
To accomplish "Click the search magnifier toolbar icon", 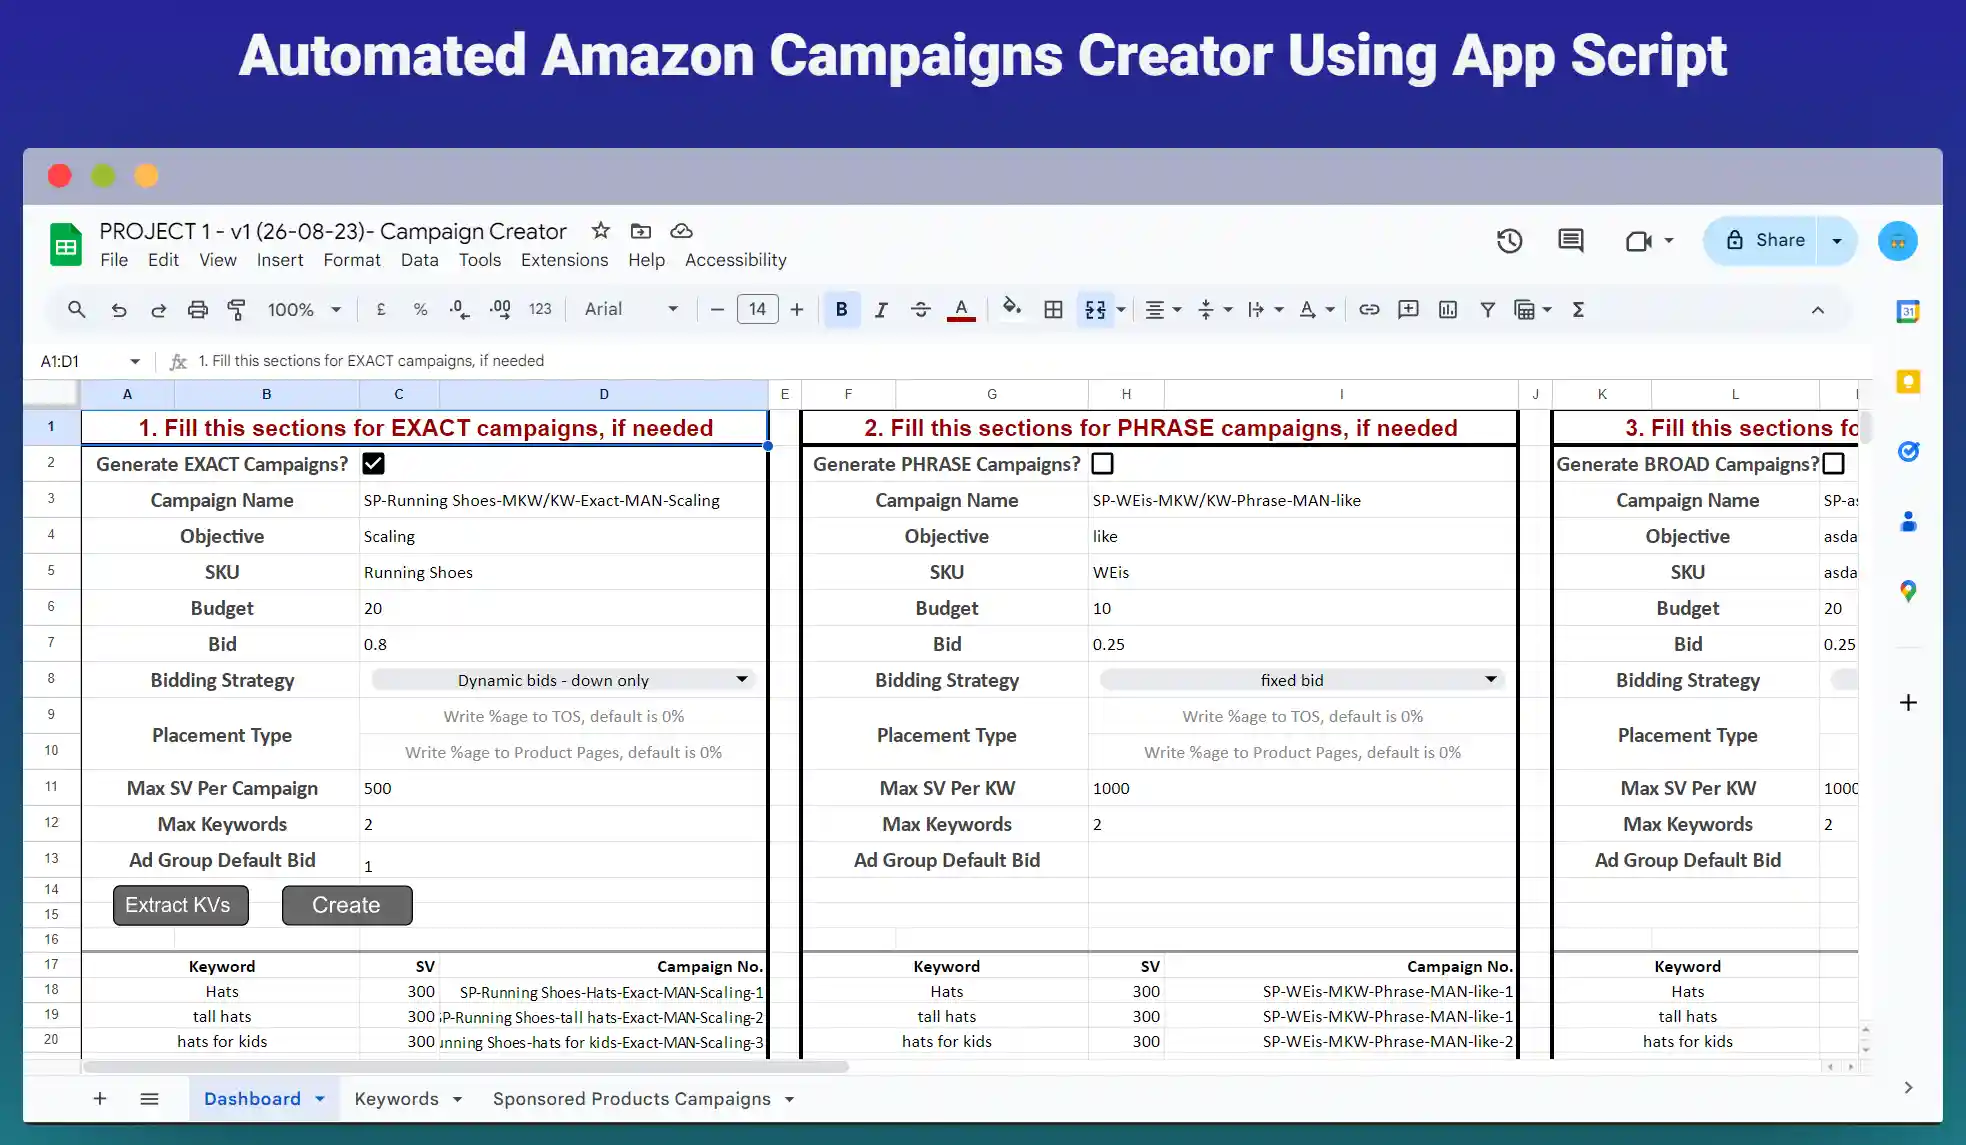I will (76, 310).
